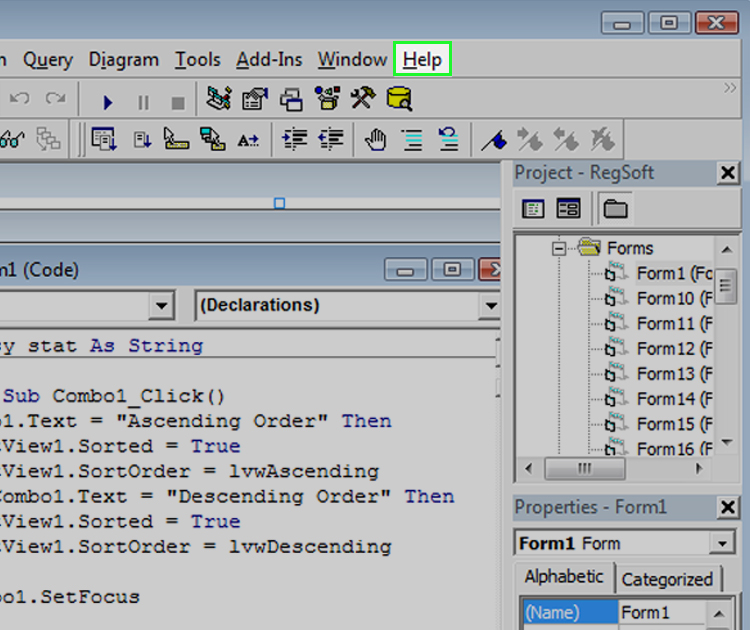The height and width of the screenshot is (630, 750).
Task: Open the Help menu
Action: (x=422, y=59)
